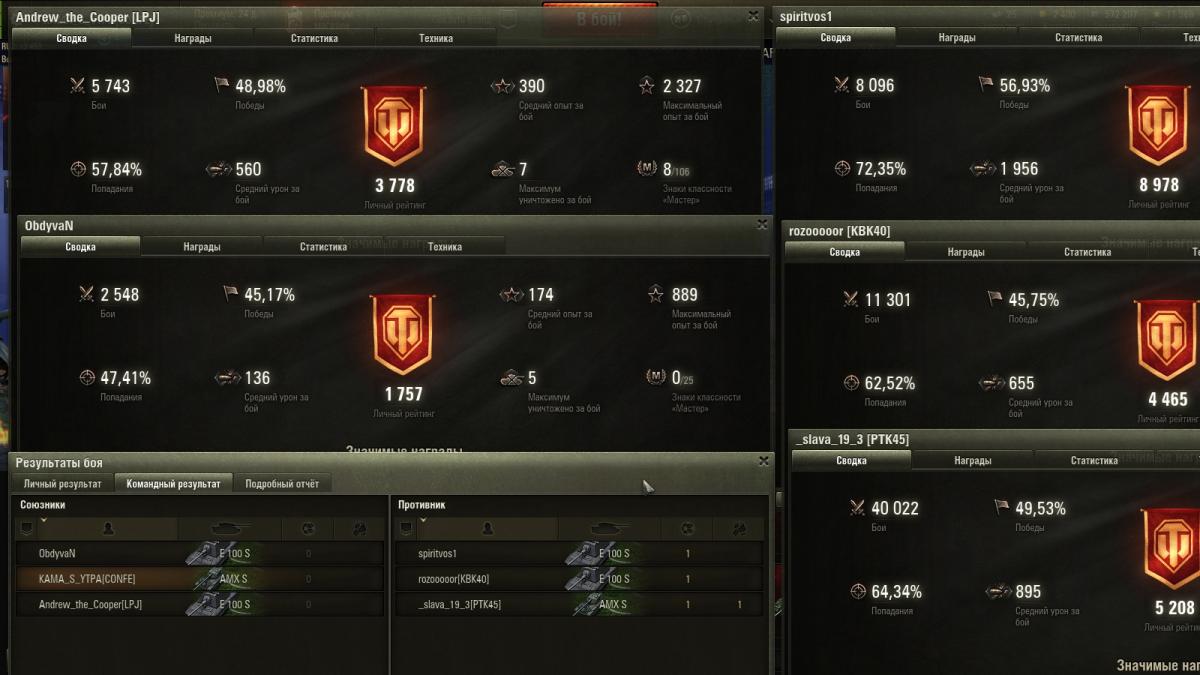The width and height of the screenshot is (1200, 675).
Task: Open Награды tab in Andrew_the_Cooper window
Action: [193, 38]
